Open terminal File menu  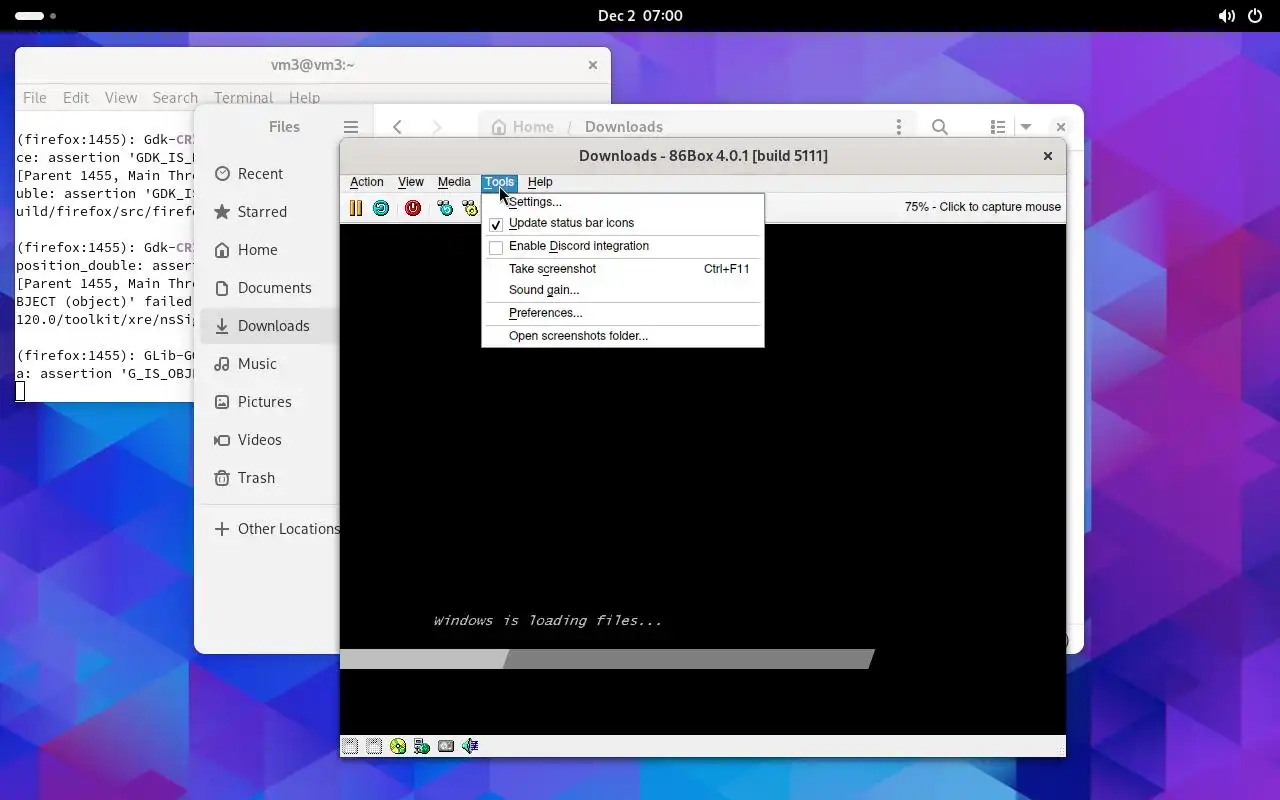coord(35,98)
